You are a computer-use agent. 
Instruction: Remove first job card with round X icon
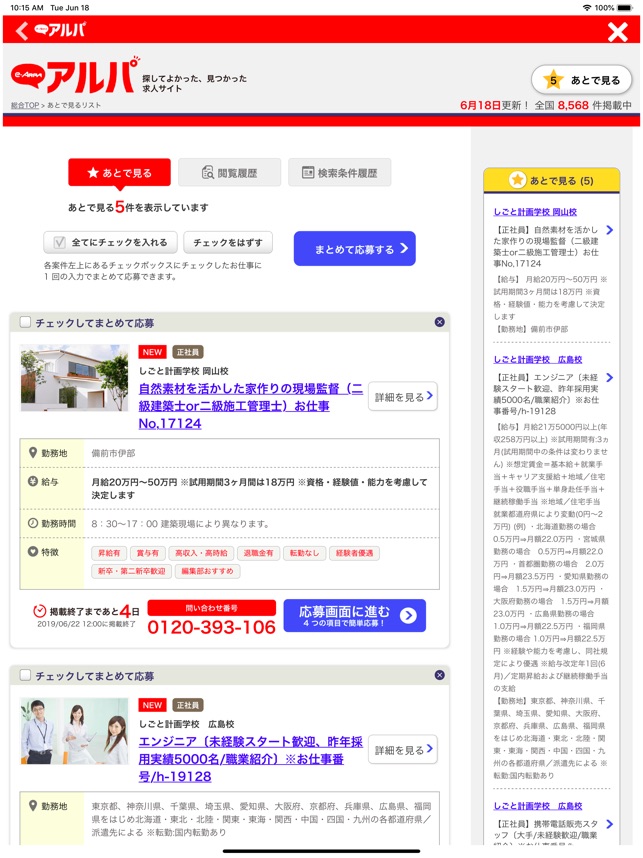439,322
